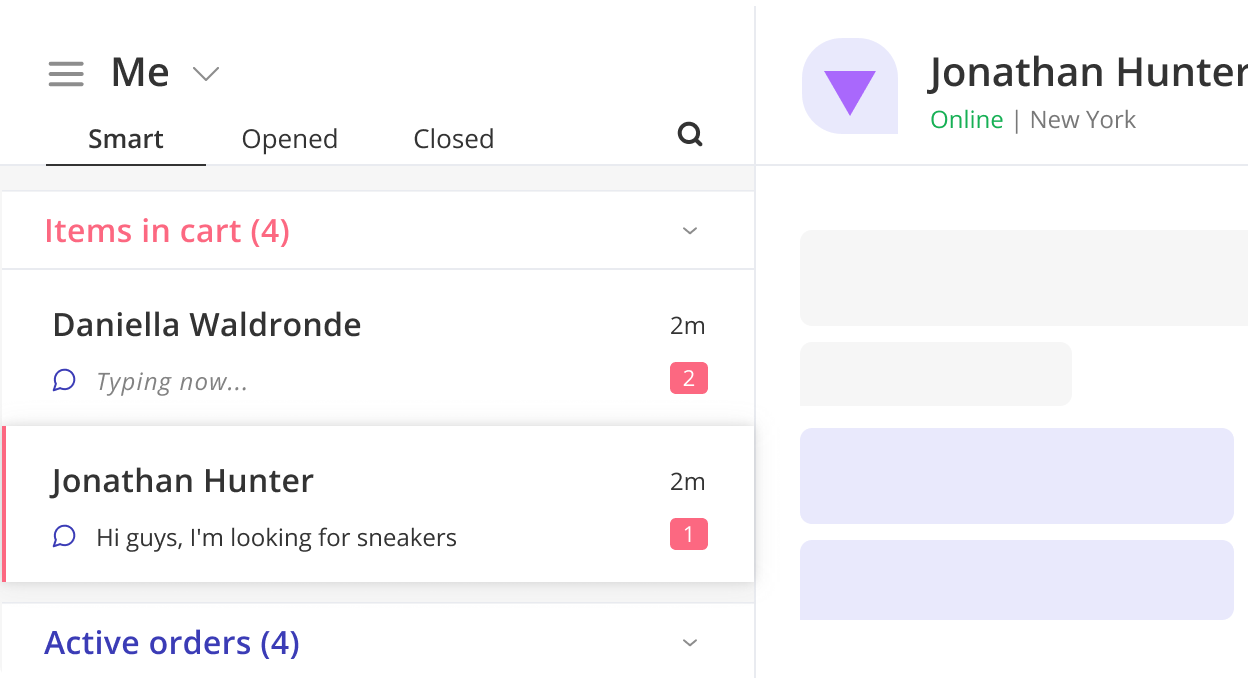
Task: Click the Items in cart (4) heading
Action: click(167, 231)
